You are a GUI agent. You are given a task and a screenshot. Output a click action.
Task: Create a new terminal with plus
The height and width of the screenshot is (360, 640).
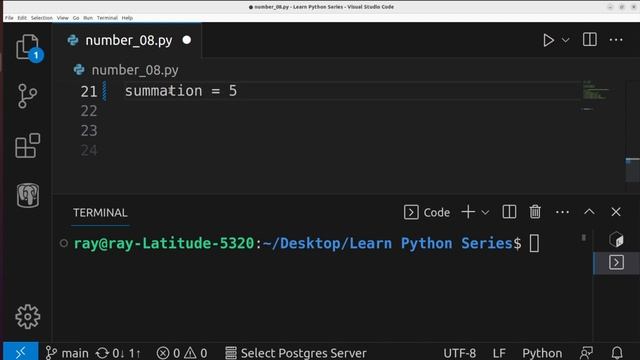pyautogui.click(x=468, y=212)
